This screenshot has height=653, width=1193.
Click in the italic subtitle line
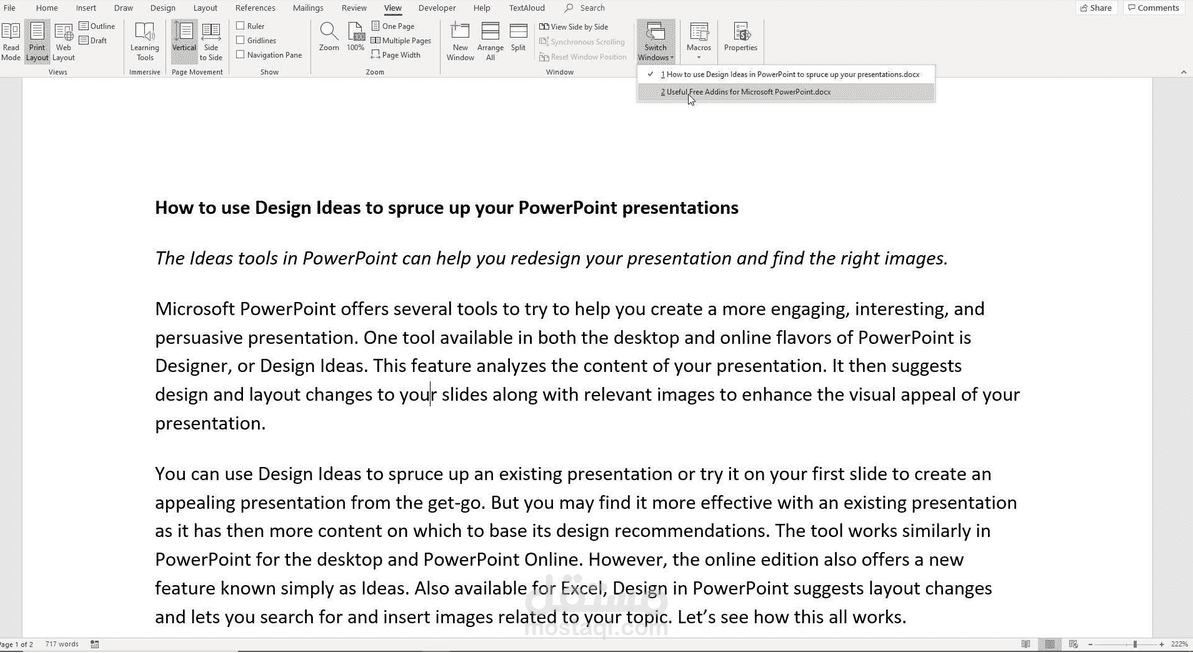[552, 258]
